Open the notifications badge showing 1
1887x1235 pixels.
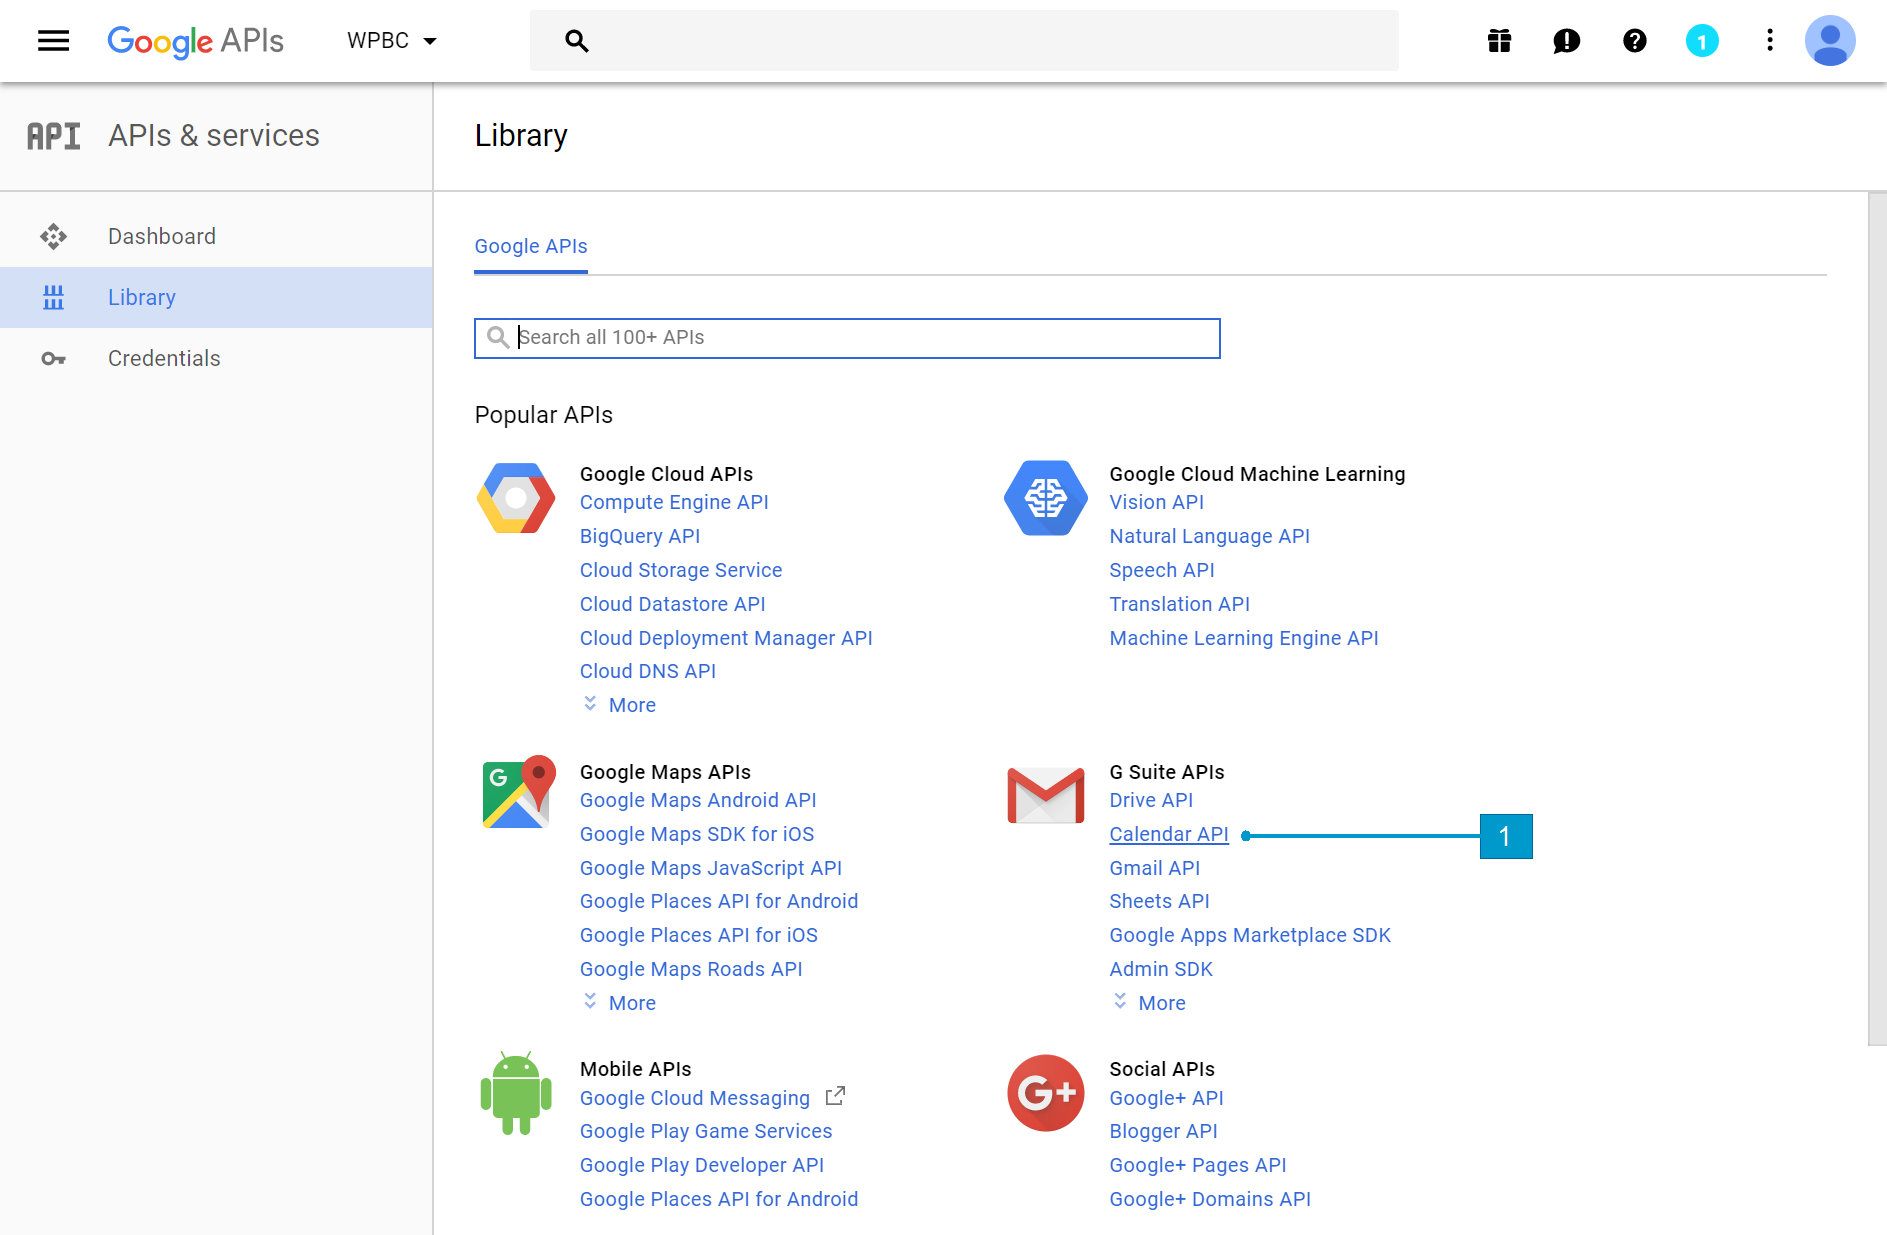tap(1701, 41)
